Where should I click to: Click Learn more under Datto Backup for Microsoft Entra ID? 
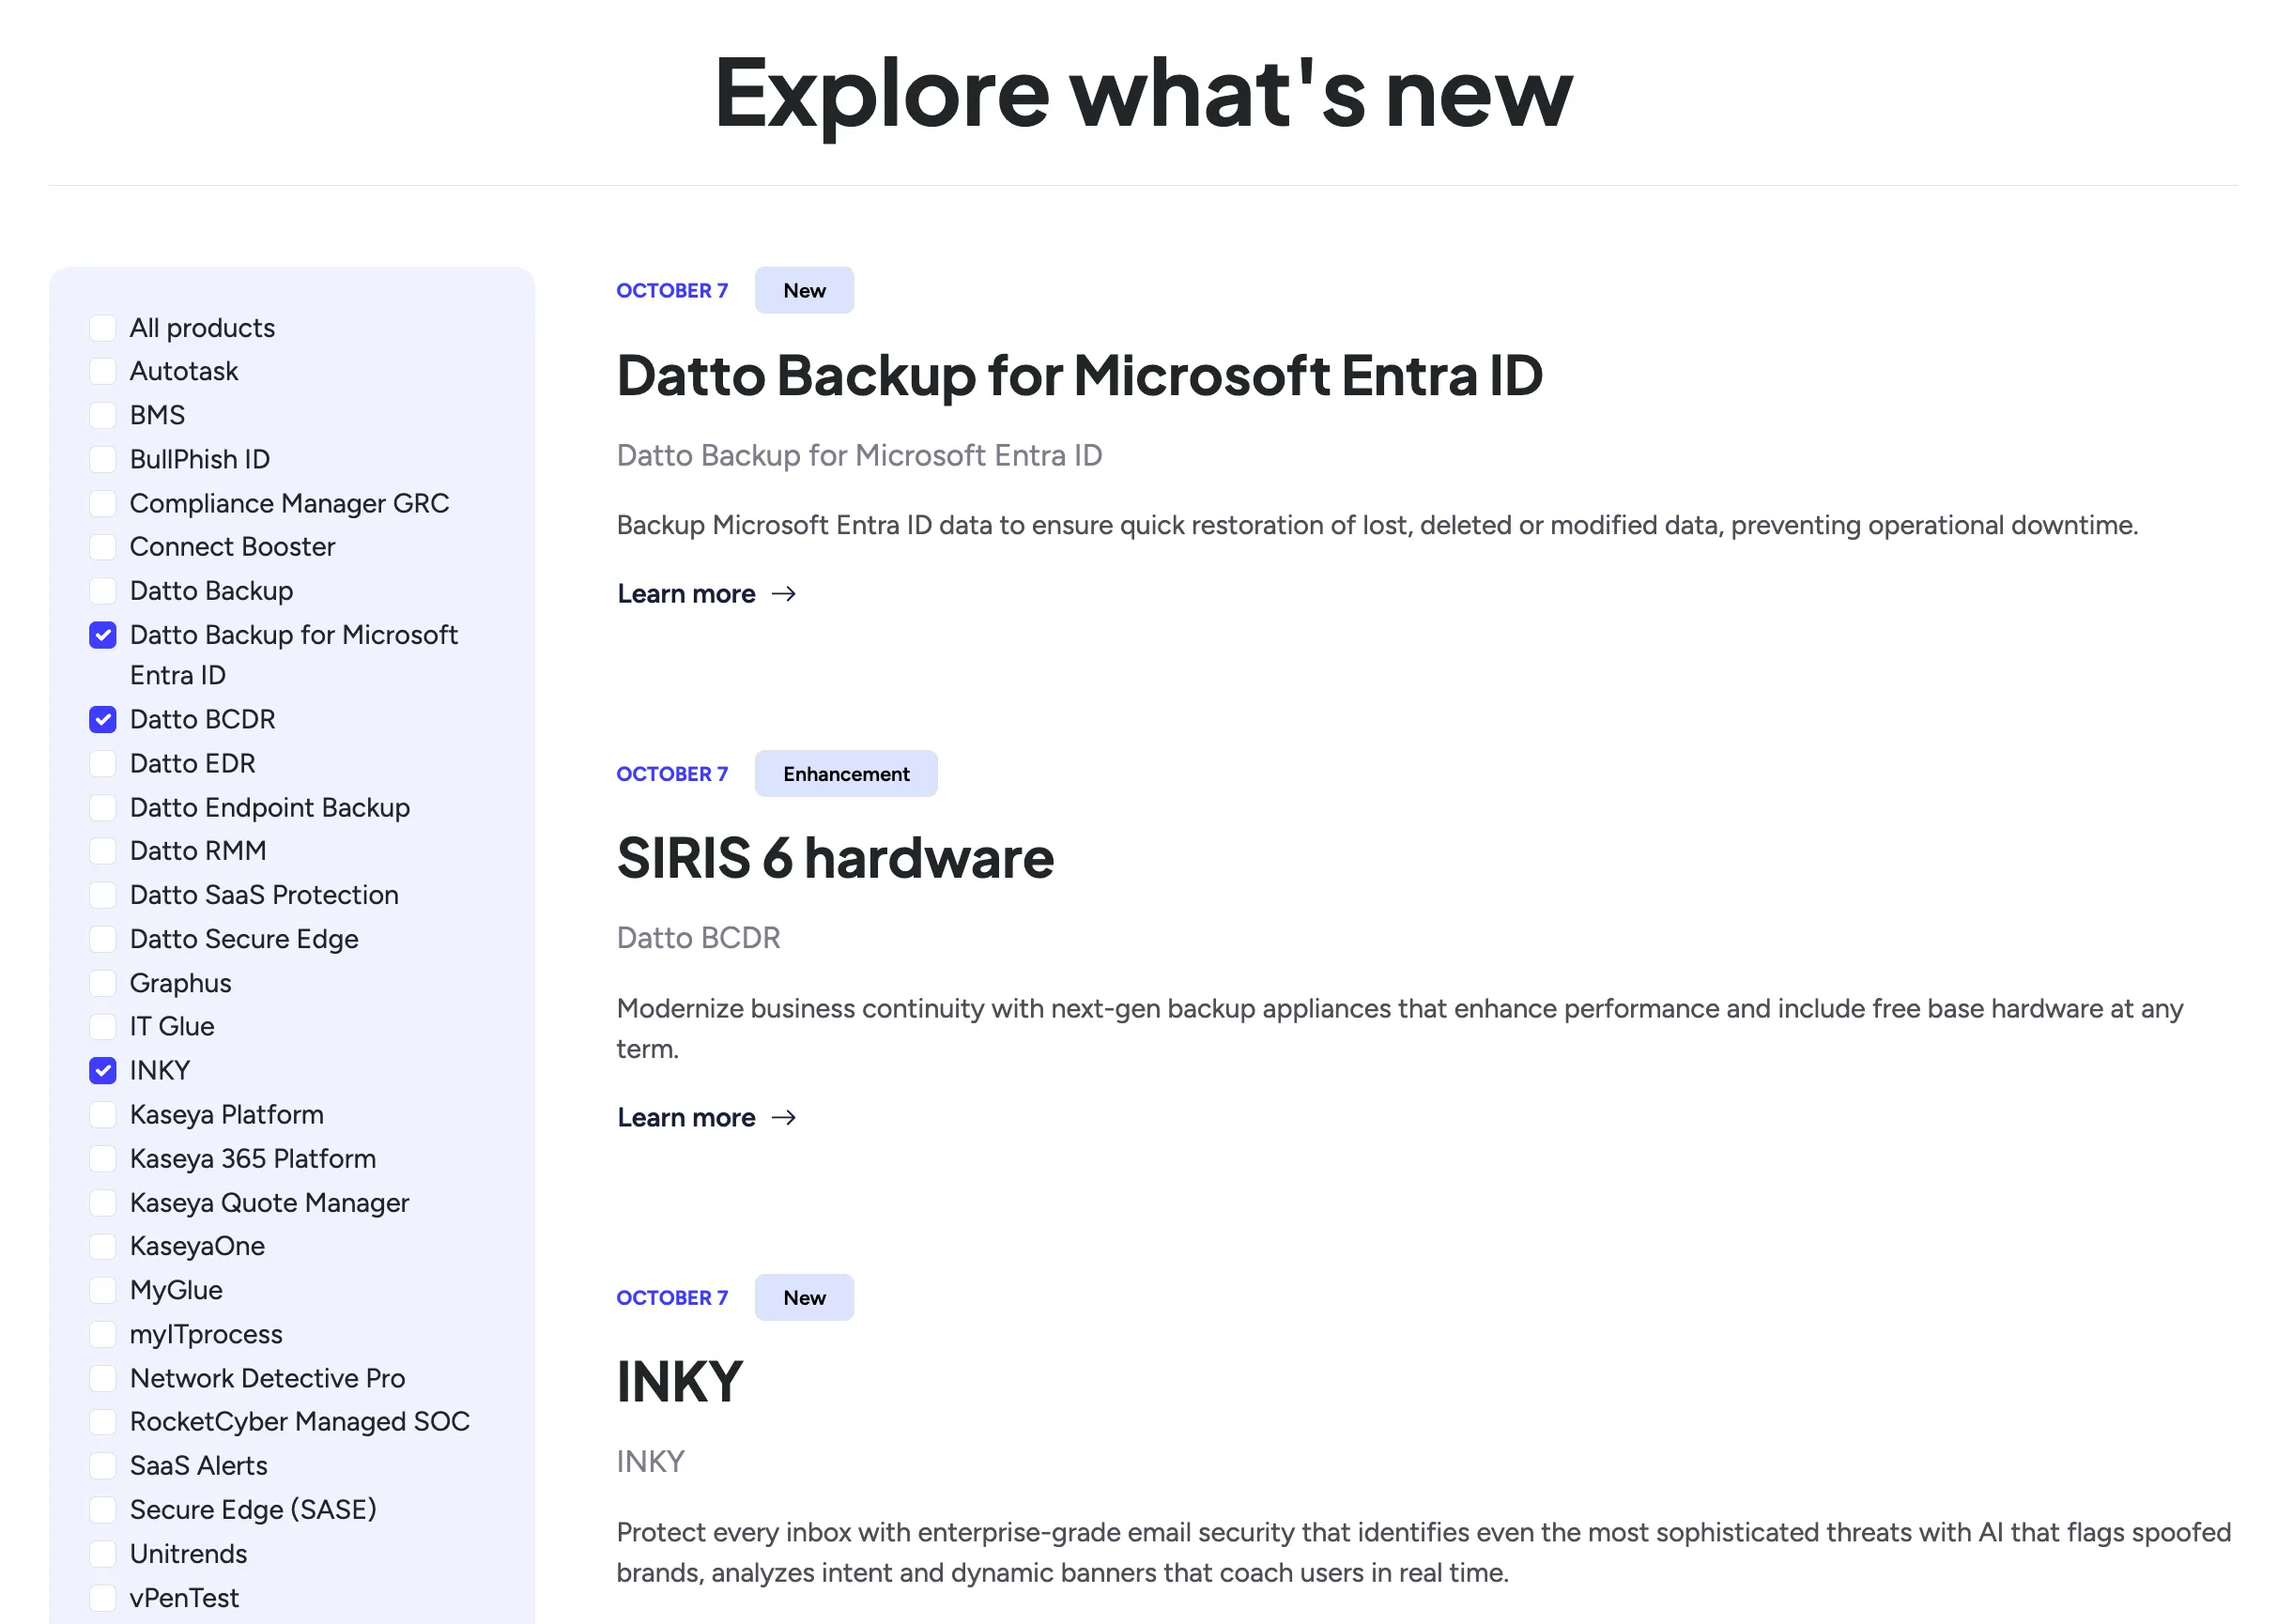687,594
